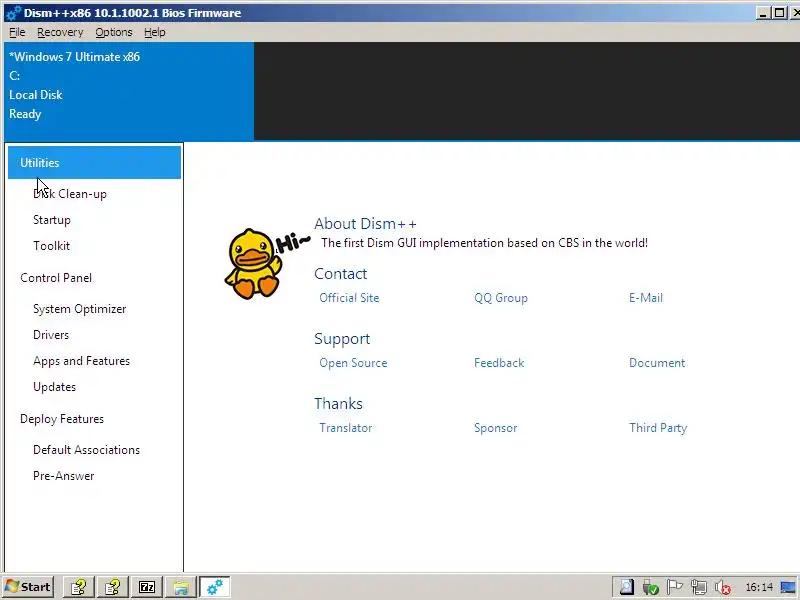This screenshot has height=600, width=800.
Task: Open the Updates page
Action: (x=54, y=387)
